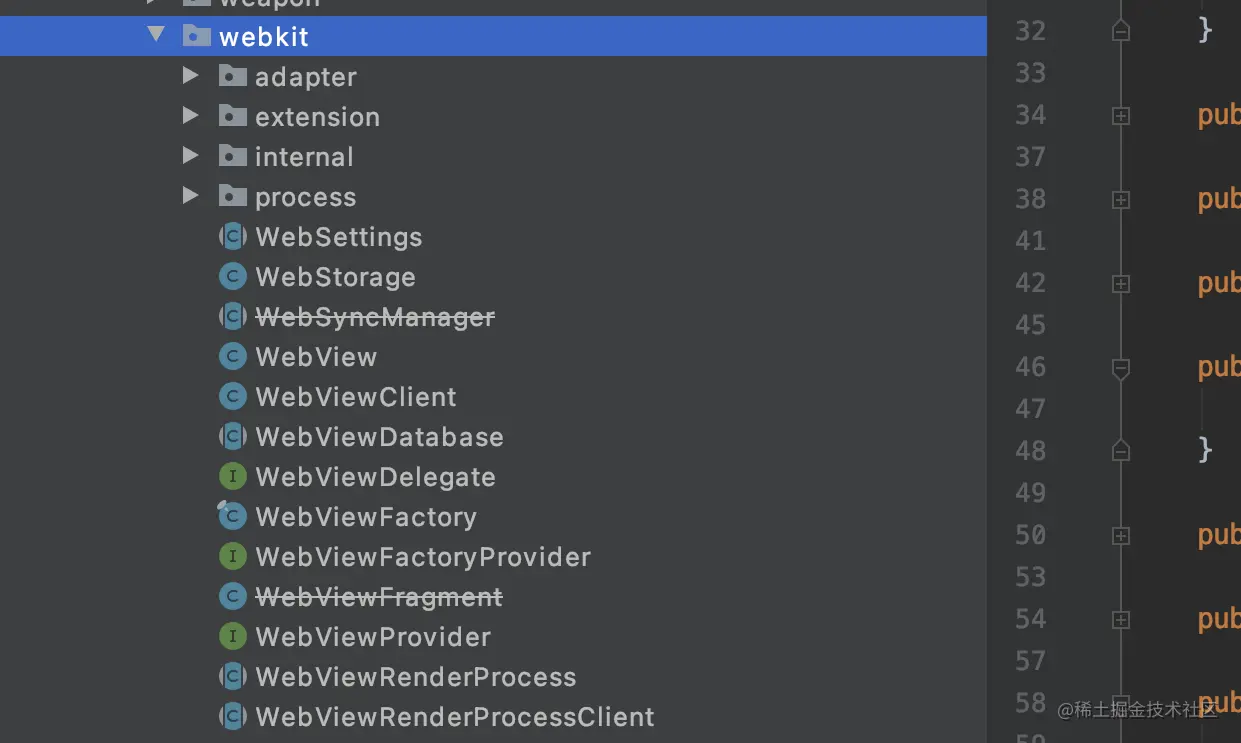Open WebViewRenderProcessClient file
Viewport: 1241px width, 743px height.
(x=454, y=717)
